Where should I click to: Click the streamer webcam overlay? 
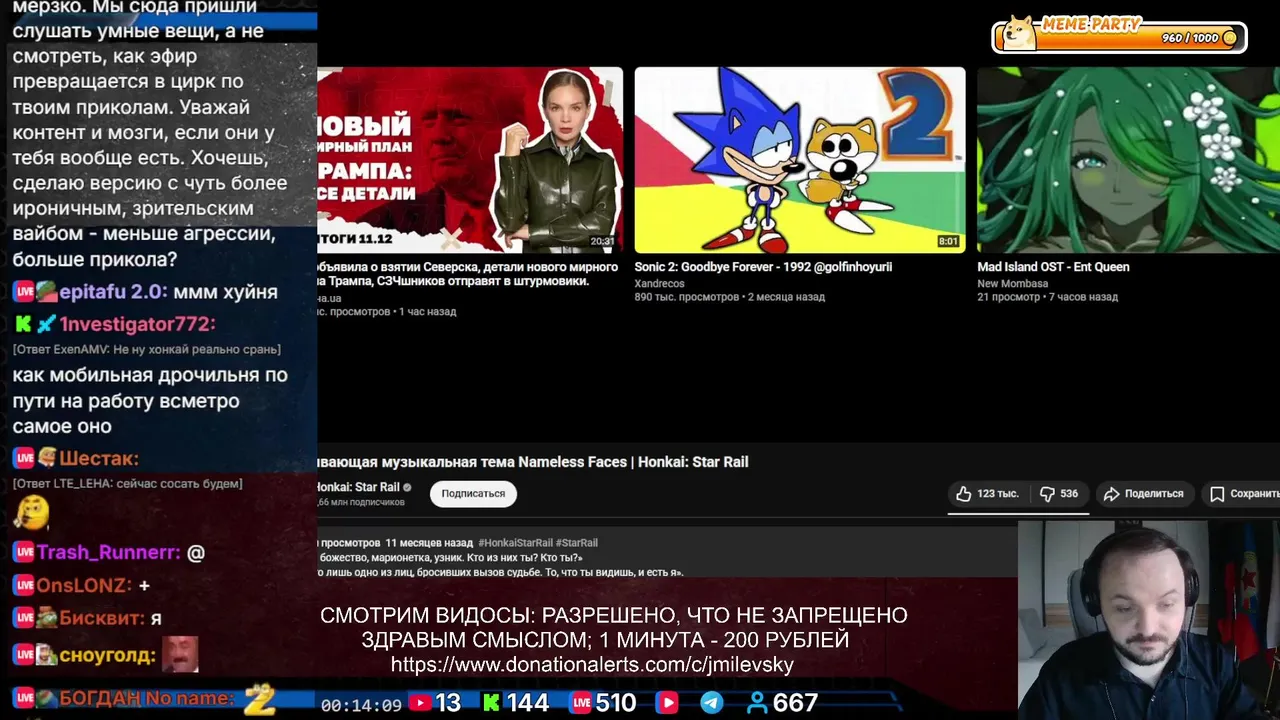click(1149, 620)
